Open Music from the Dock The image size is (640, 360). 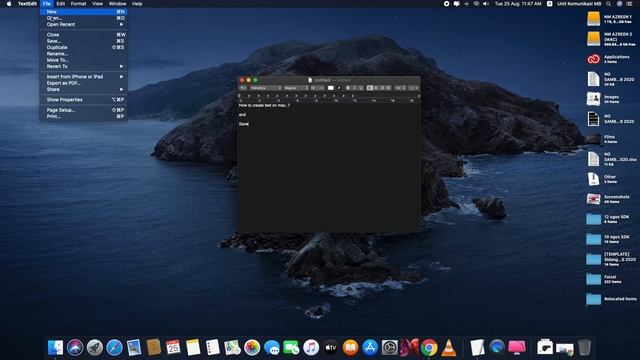[311, 347]
